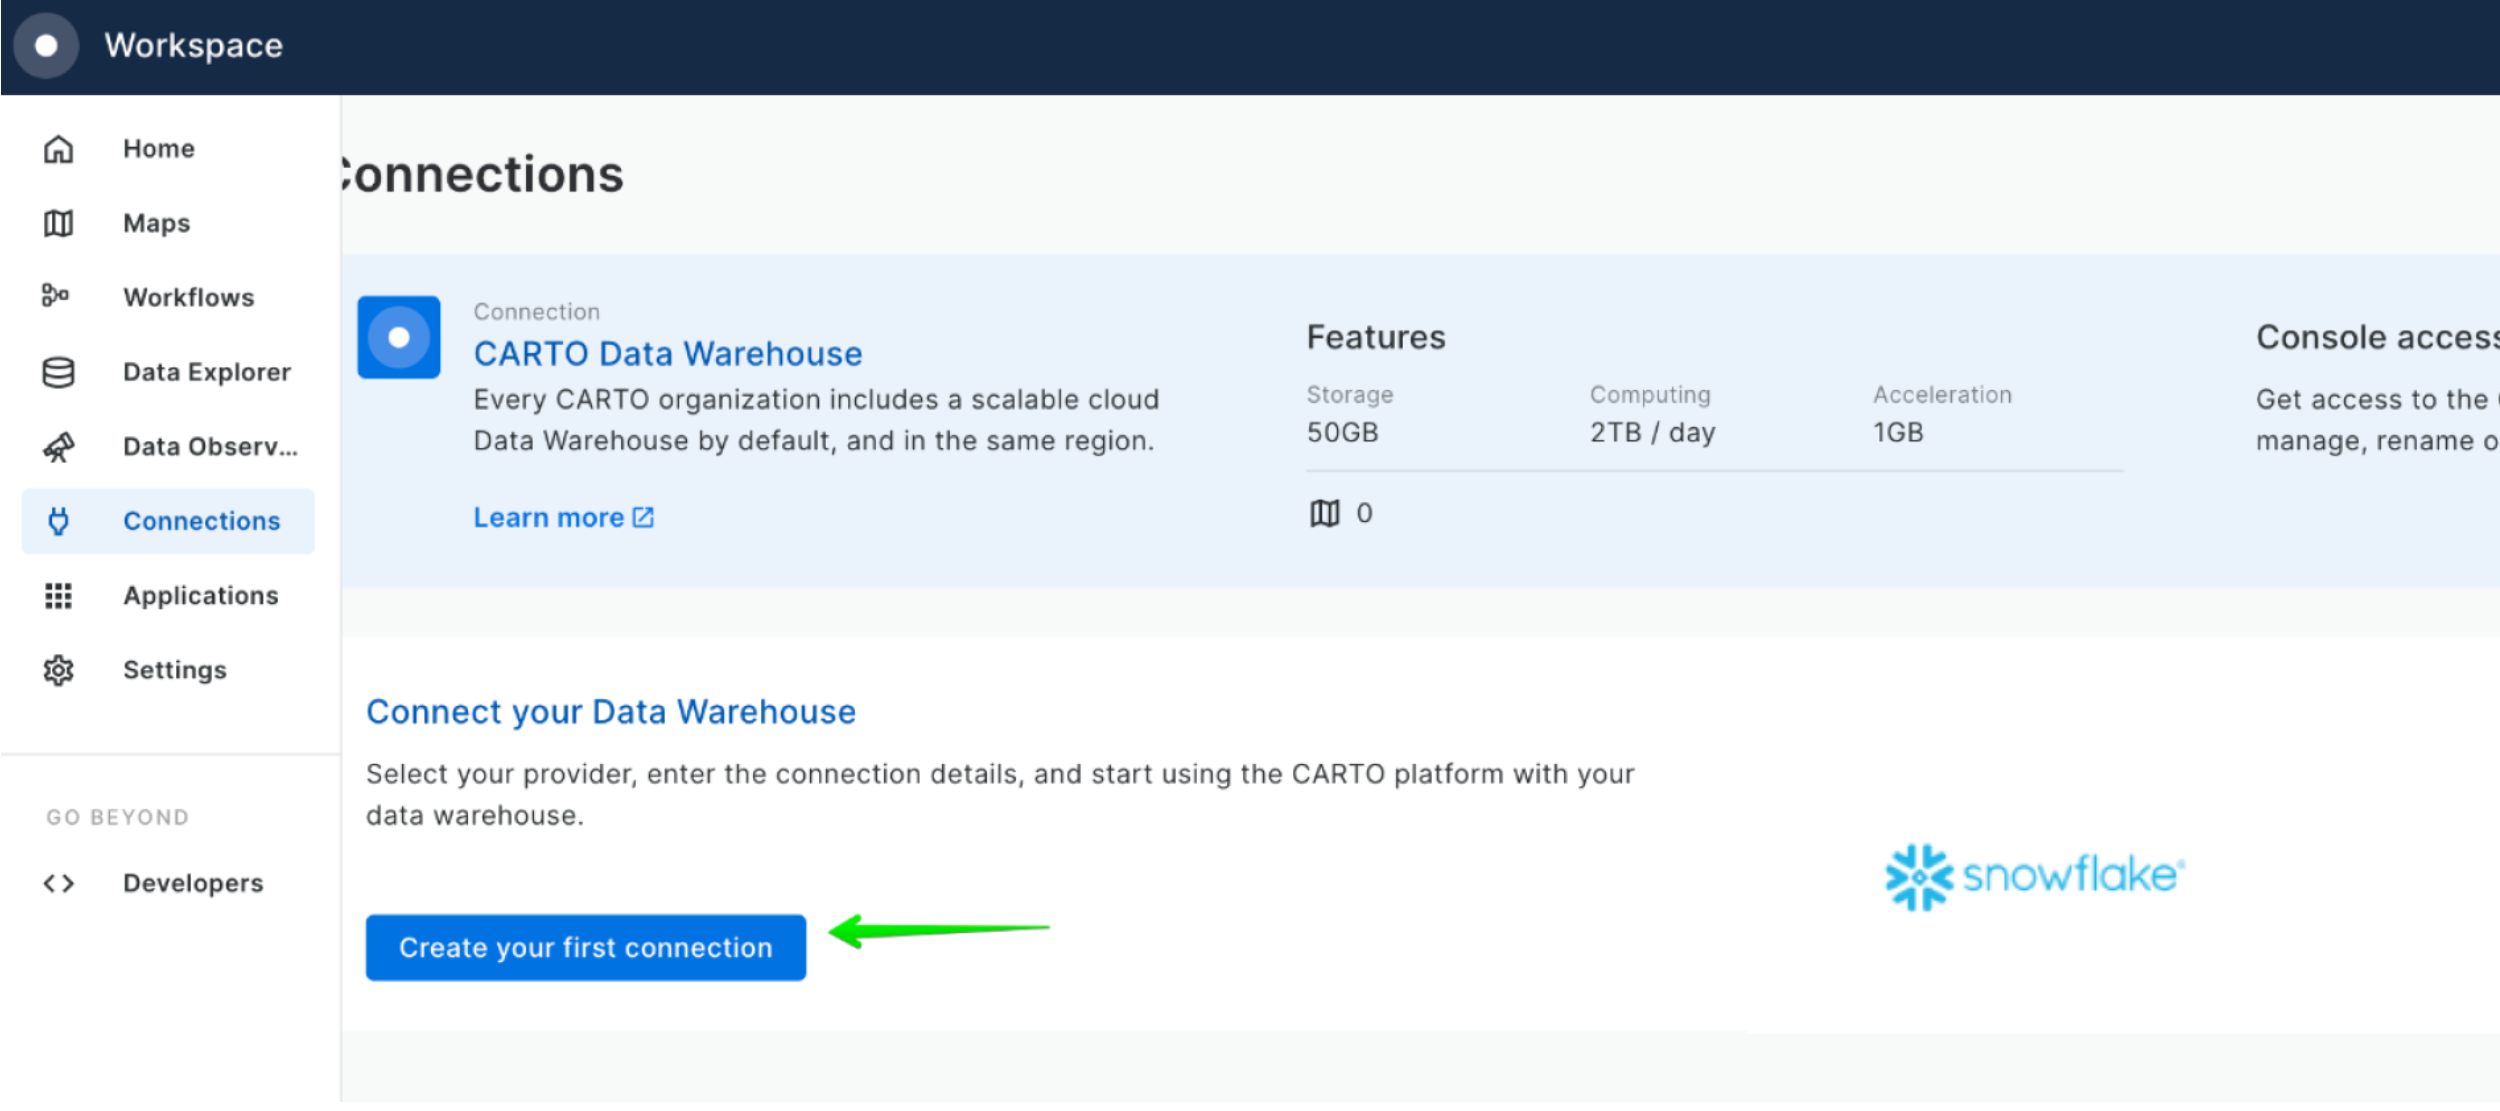Open the Maps menu item
This screenshot has width=2500, height=1111.
tap(156, 223)
